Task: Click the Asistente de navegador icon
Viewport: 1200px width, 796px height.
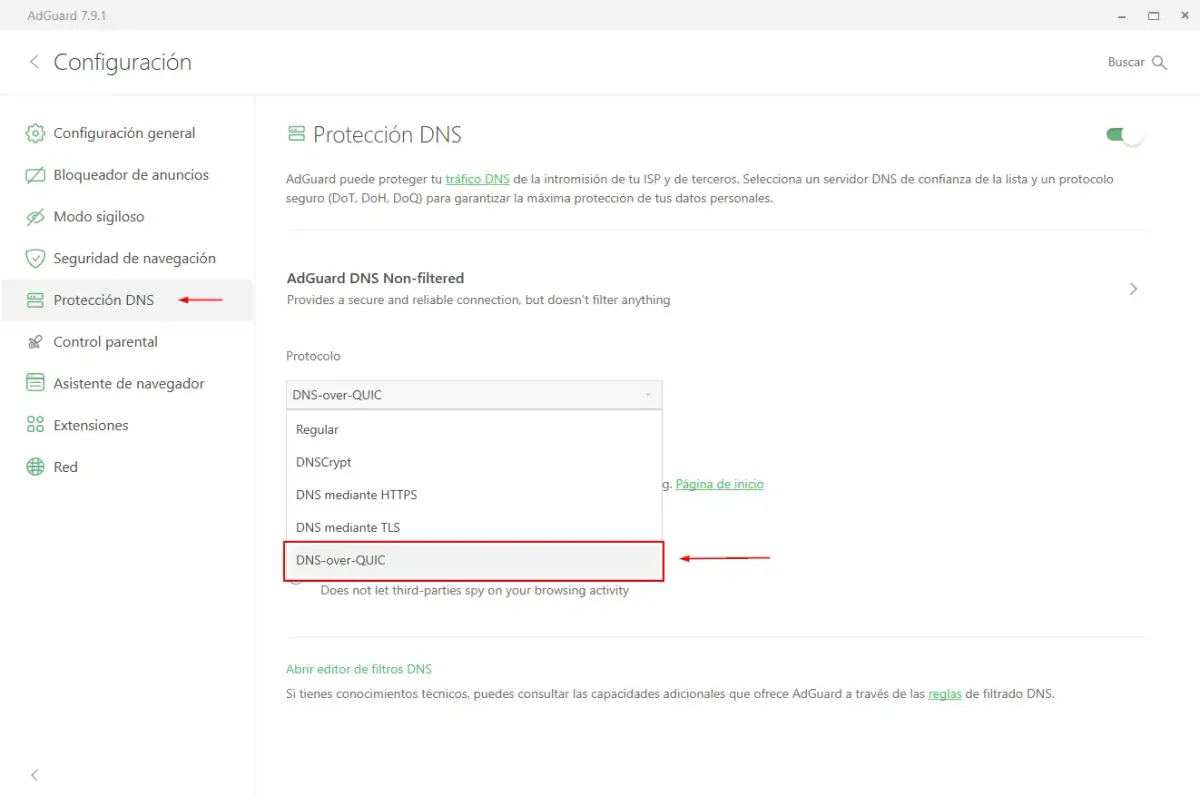Action: coord(35,383)
